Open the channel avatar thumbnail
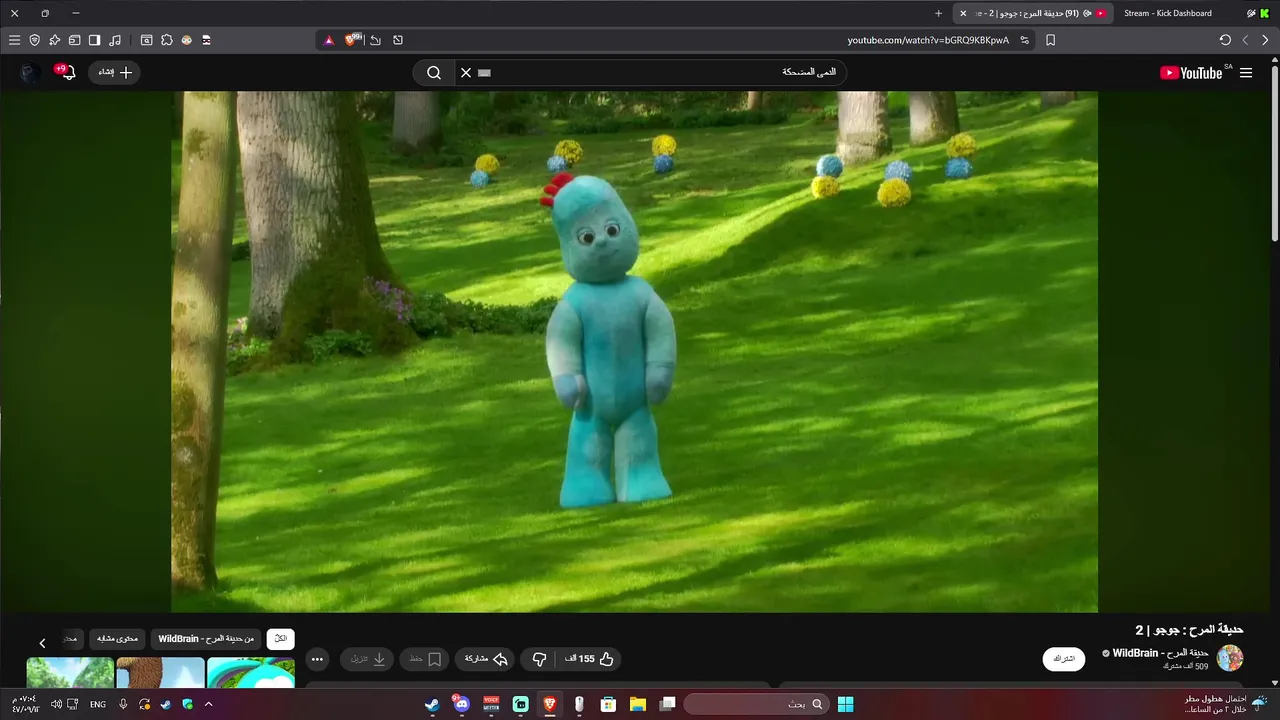Screen dimensions: 1280x720 [1230, 658]
